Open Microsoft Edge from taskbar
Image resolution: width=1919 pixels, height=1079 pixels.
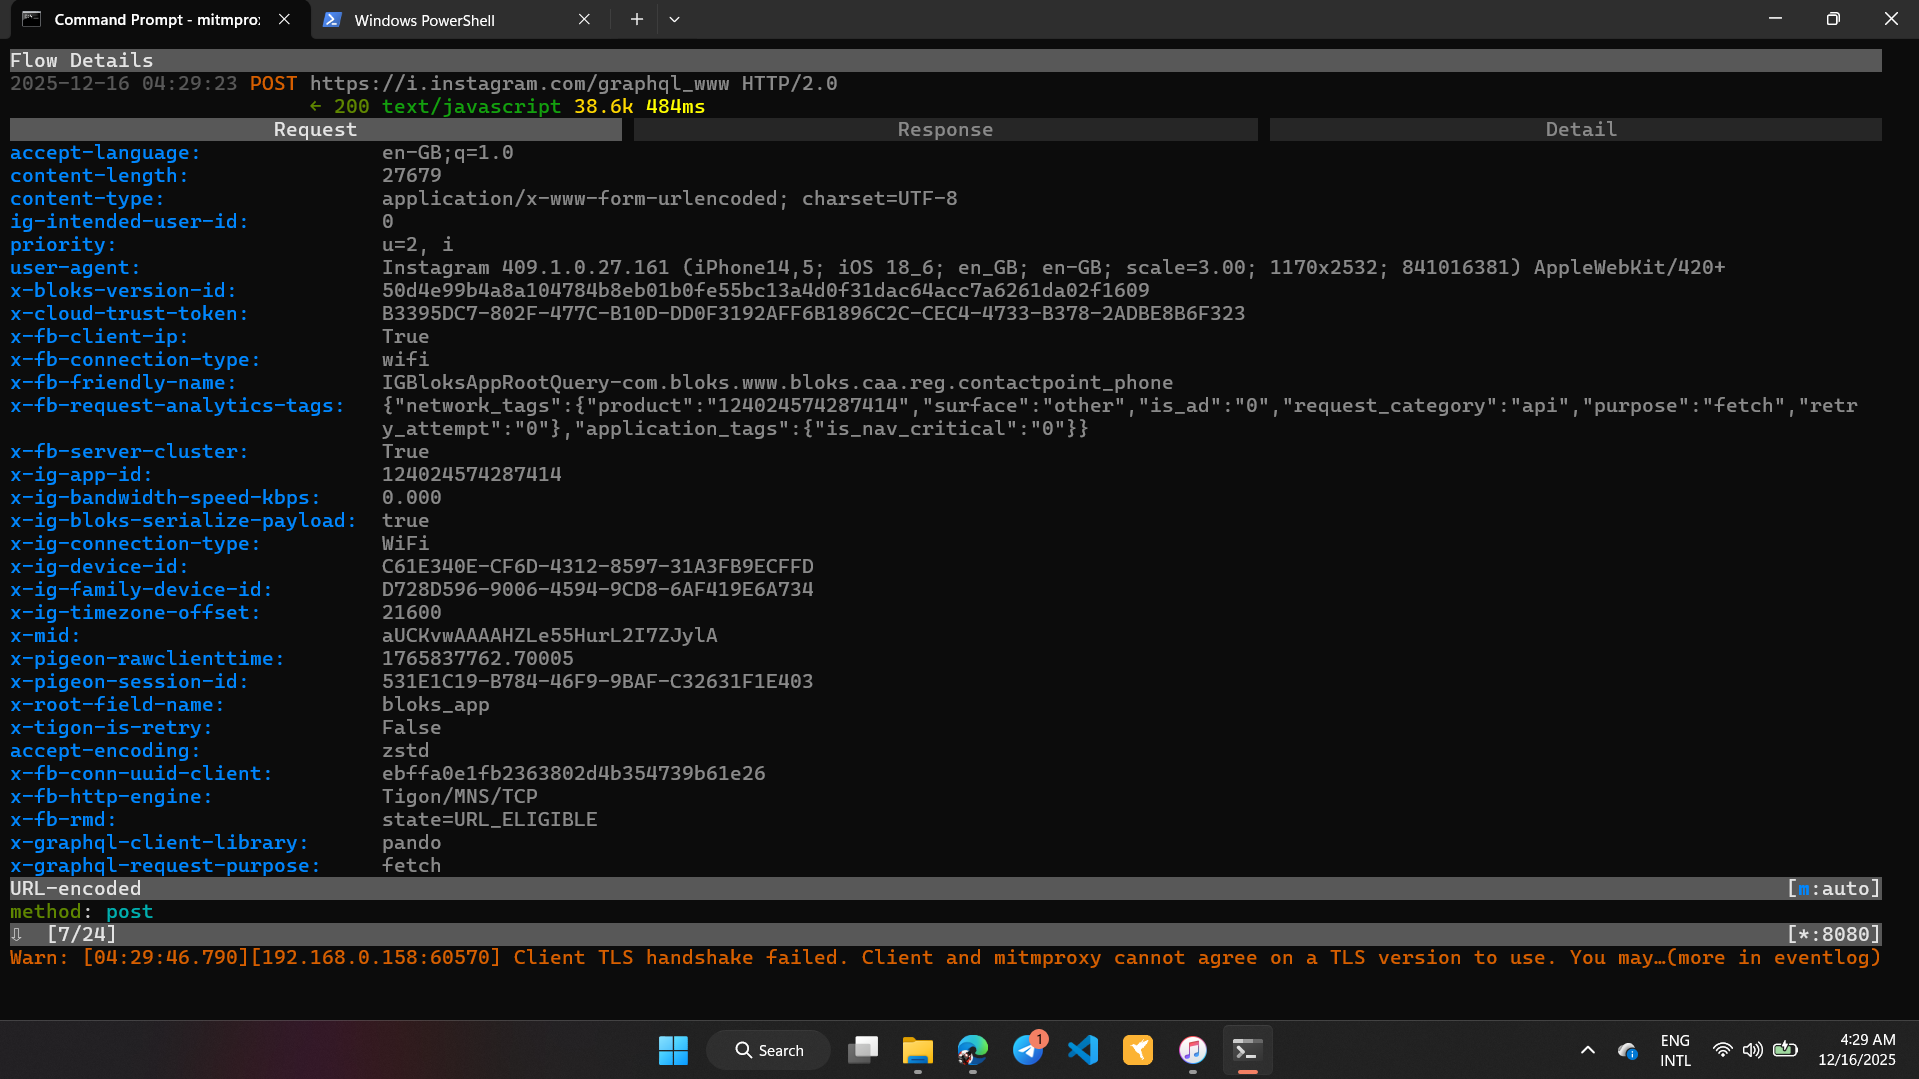(x=972, y=1050)
